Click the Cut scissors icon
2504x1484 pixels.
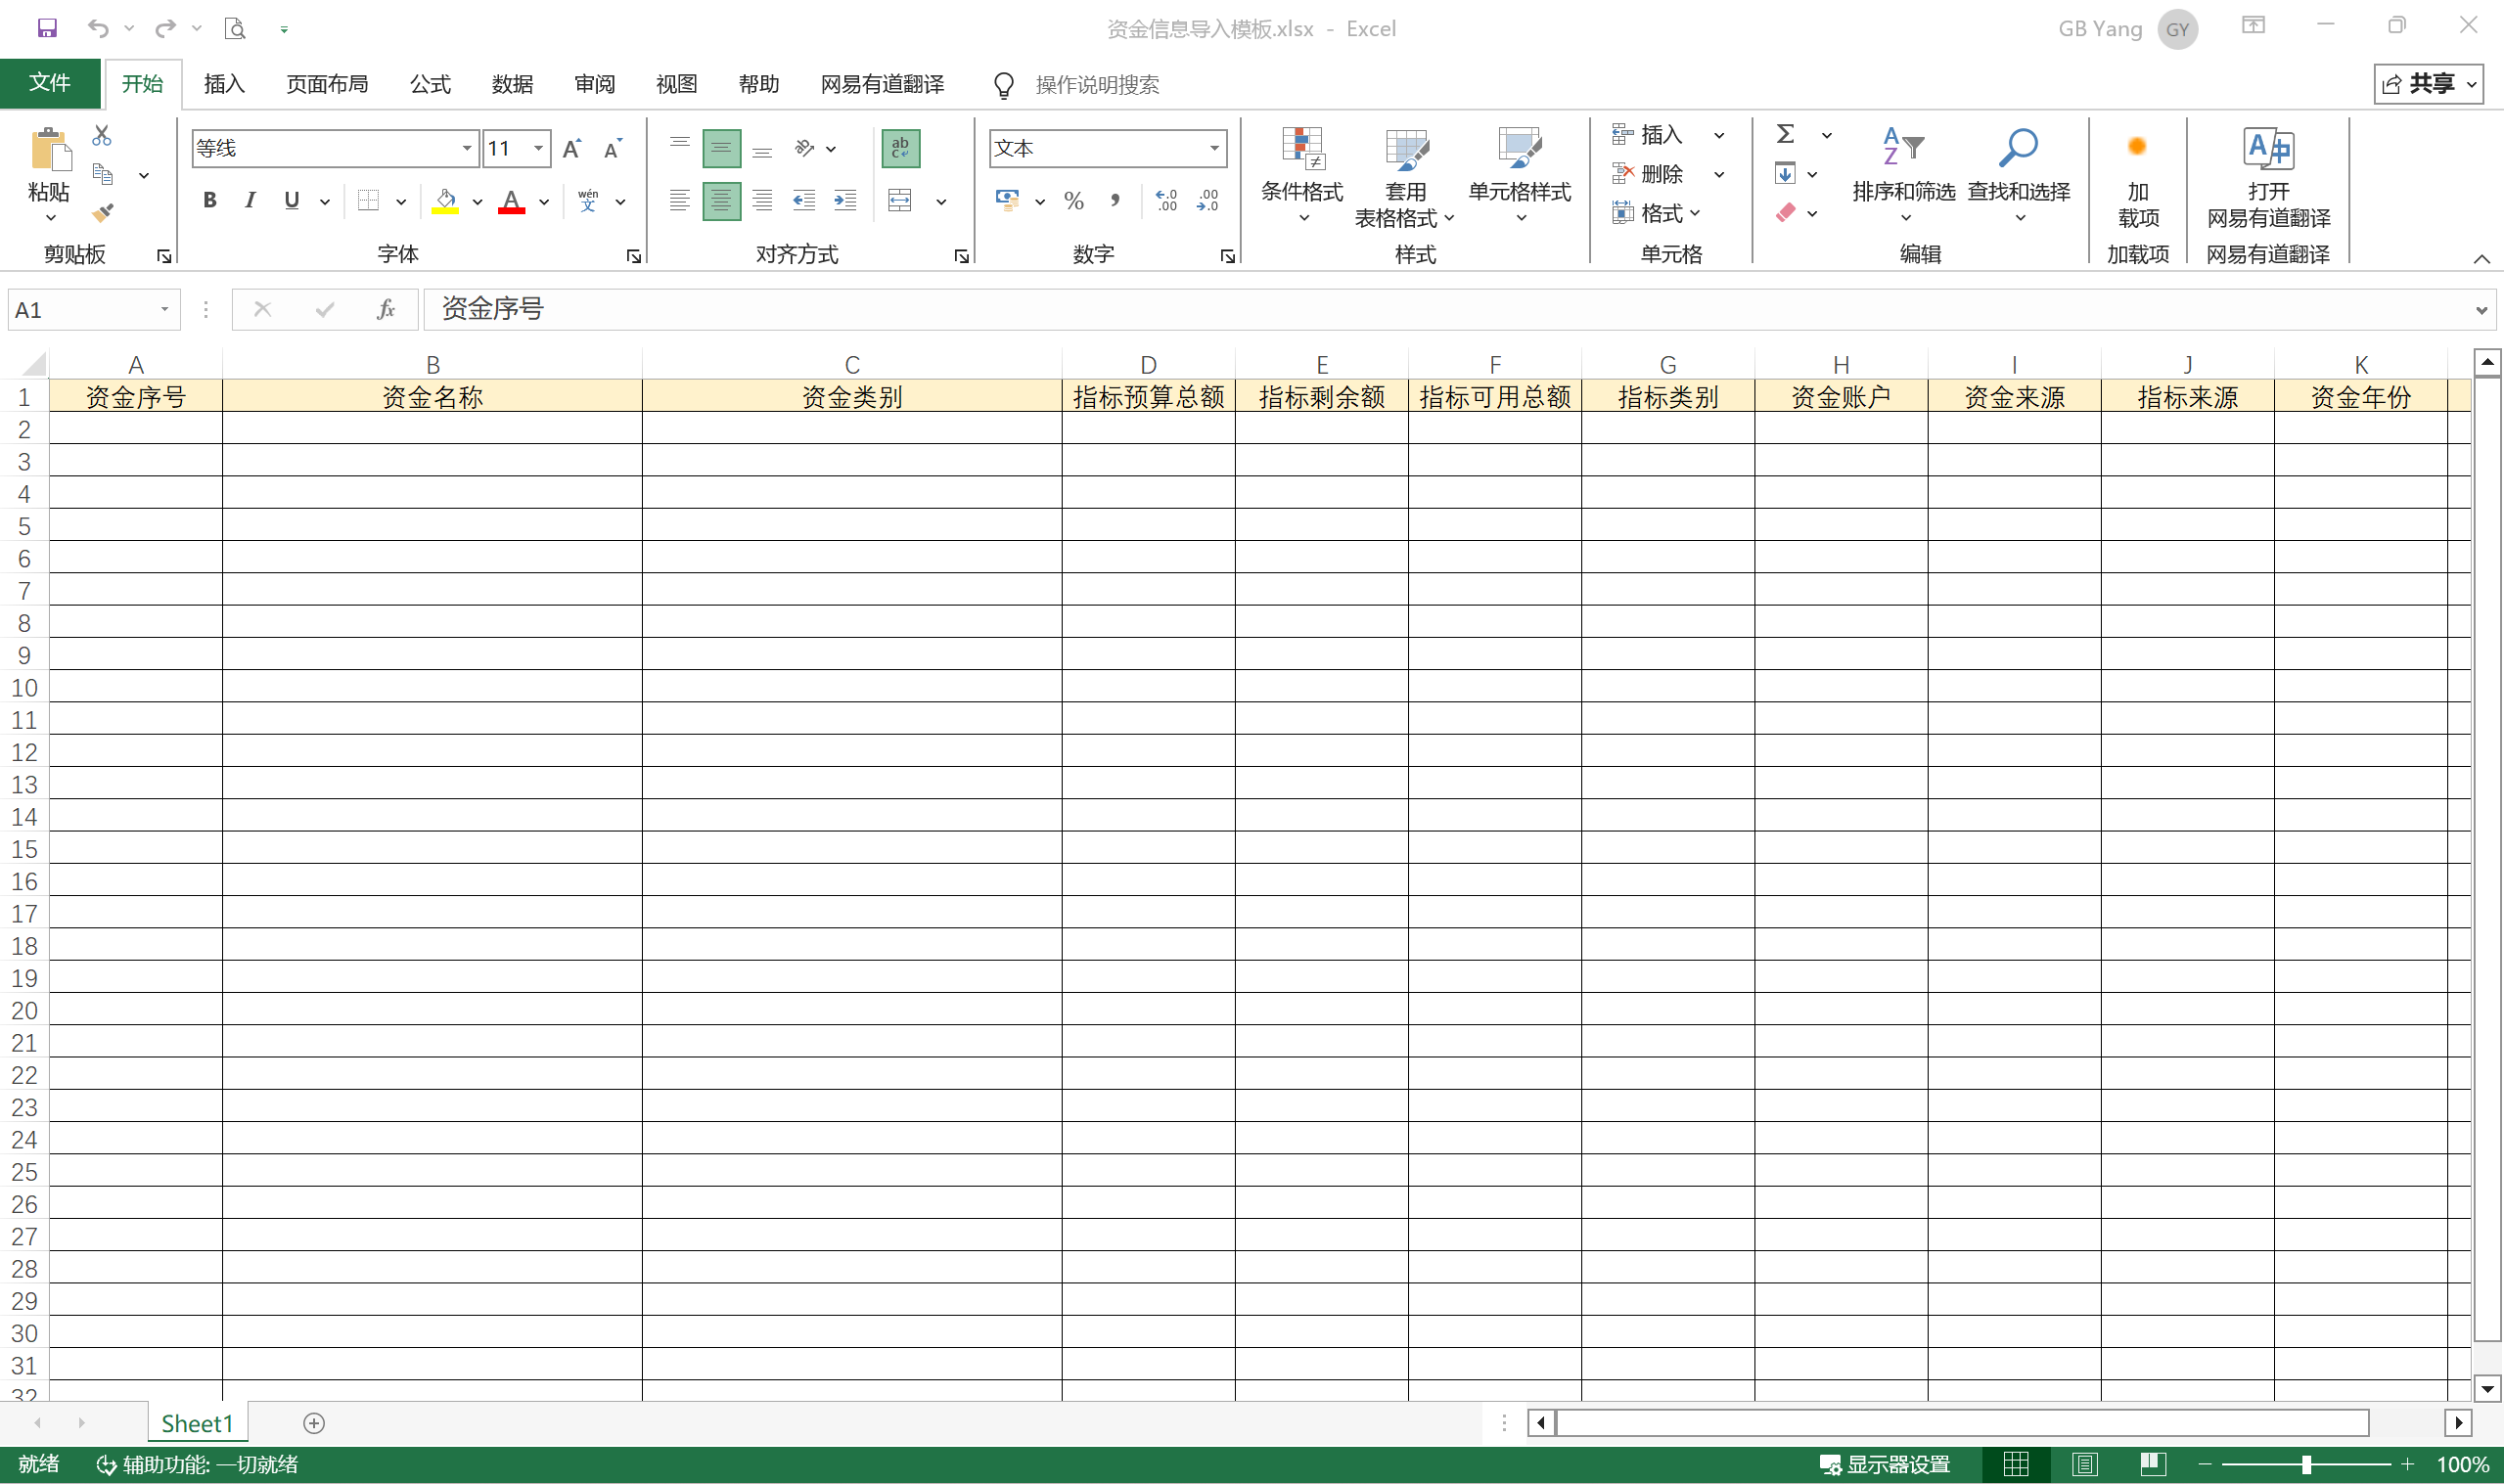pos(102,135)
